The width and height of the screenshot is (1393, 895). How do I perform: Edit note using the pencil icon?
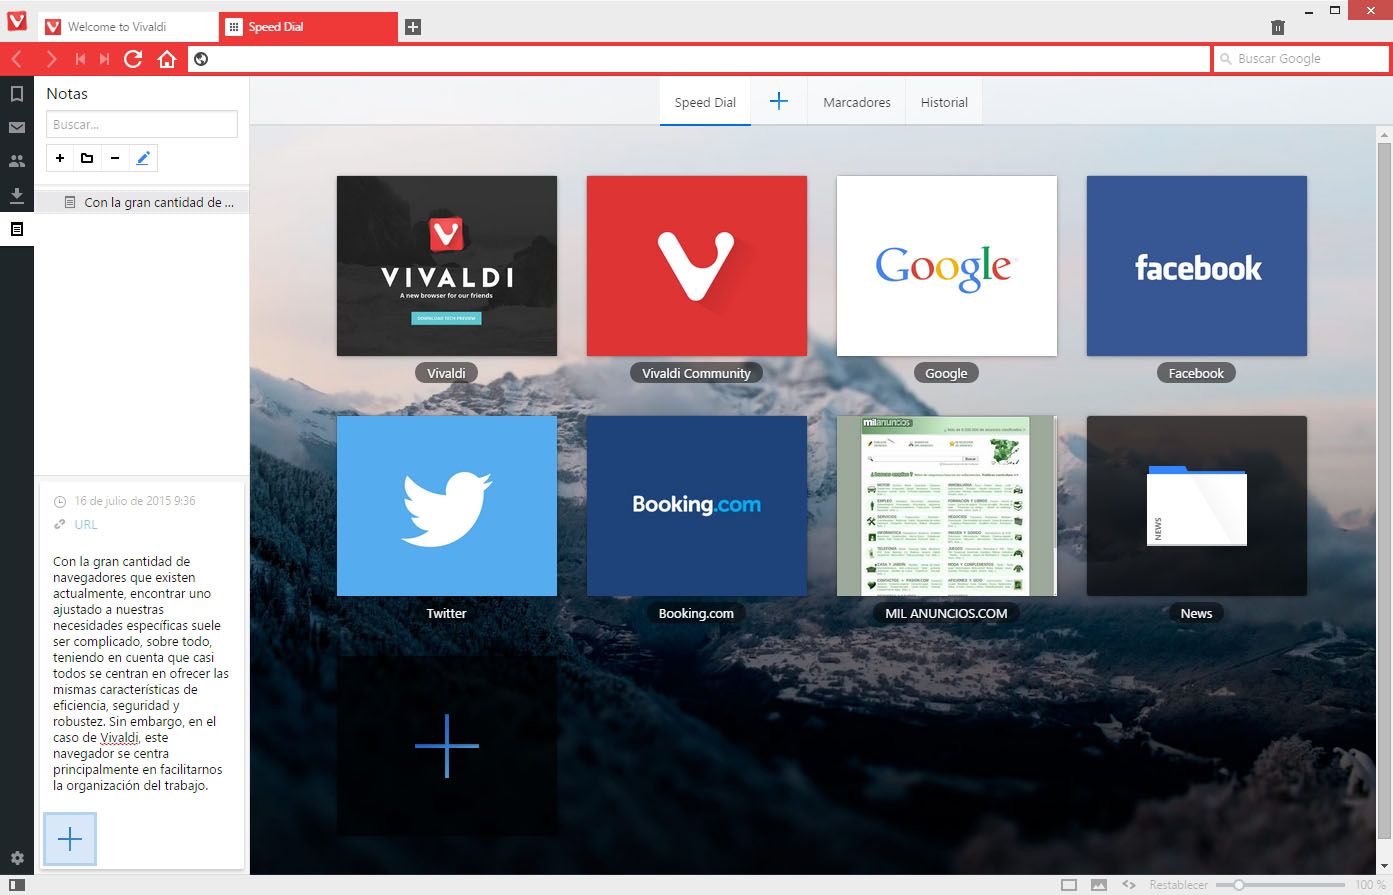(x=143, y=158)
